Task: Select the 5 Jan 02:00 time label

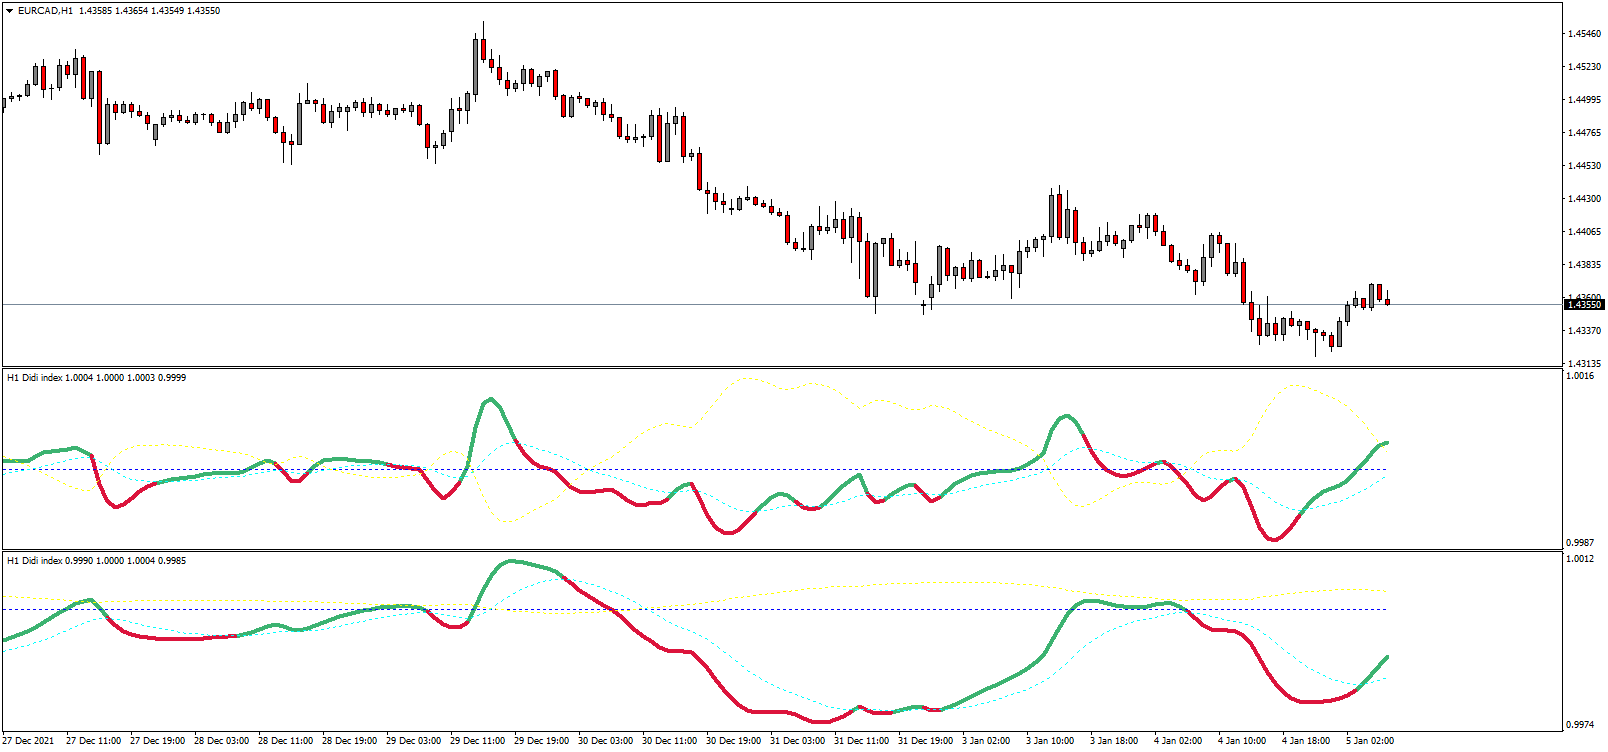Action: tap(1370, 741)
